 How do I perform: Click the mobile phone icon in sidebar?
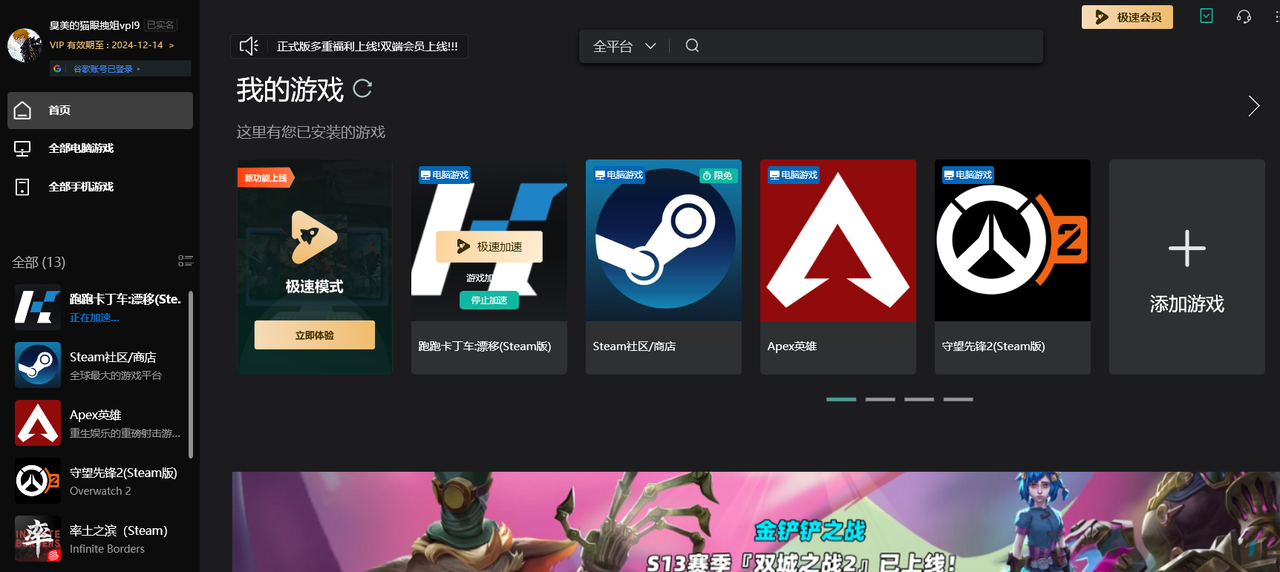[x=22, y=187]
